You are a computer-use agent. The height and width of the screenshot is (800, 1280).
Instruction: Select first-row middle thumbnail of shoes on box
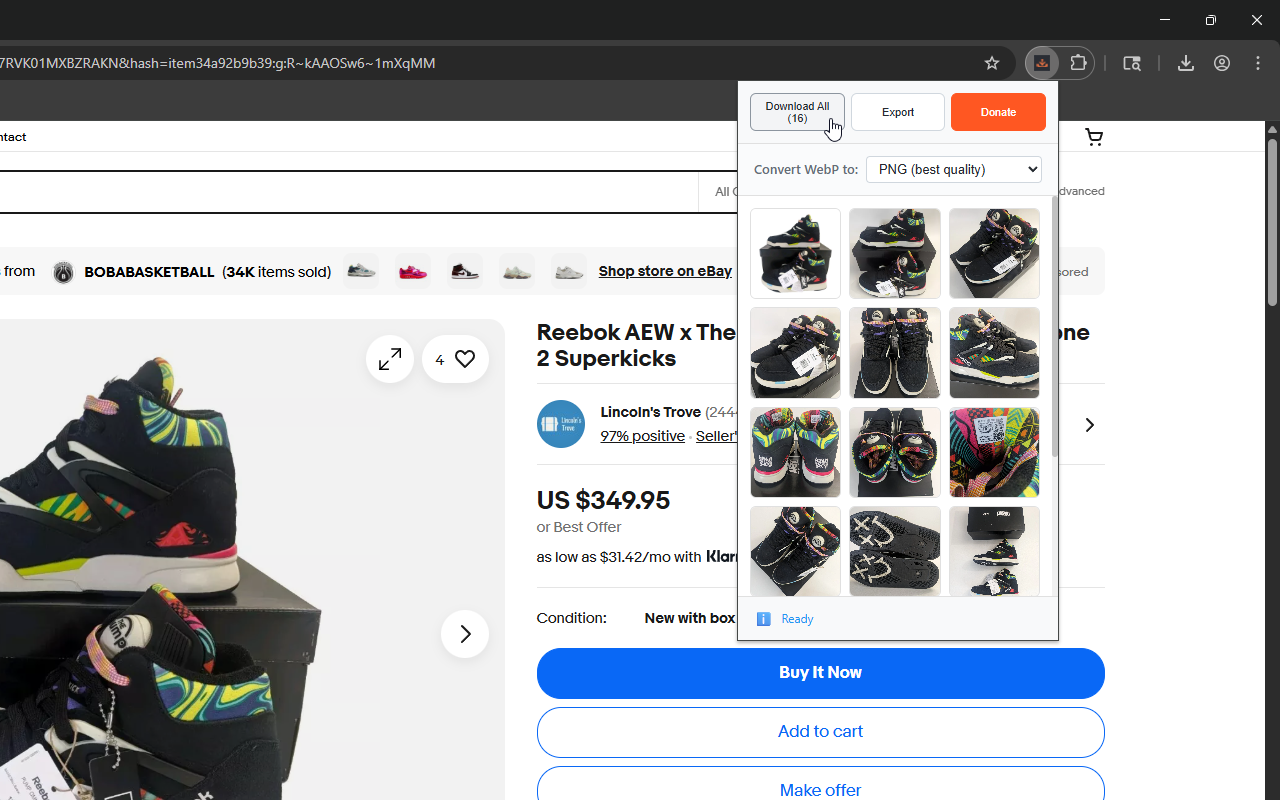[x=895, y=253]
